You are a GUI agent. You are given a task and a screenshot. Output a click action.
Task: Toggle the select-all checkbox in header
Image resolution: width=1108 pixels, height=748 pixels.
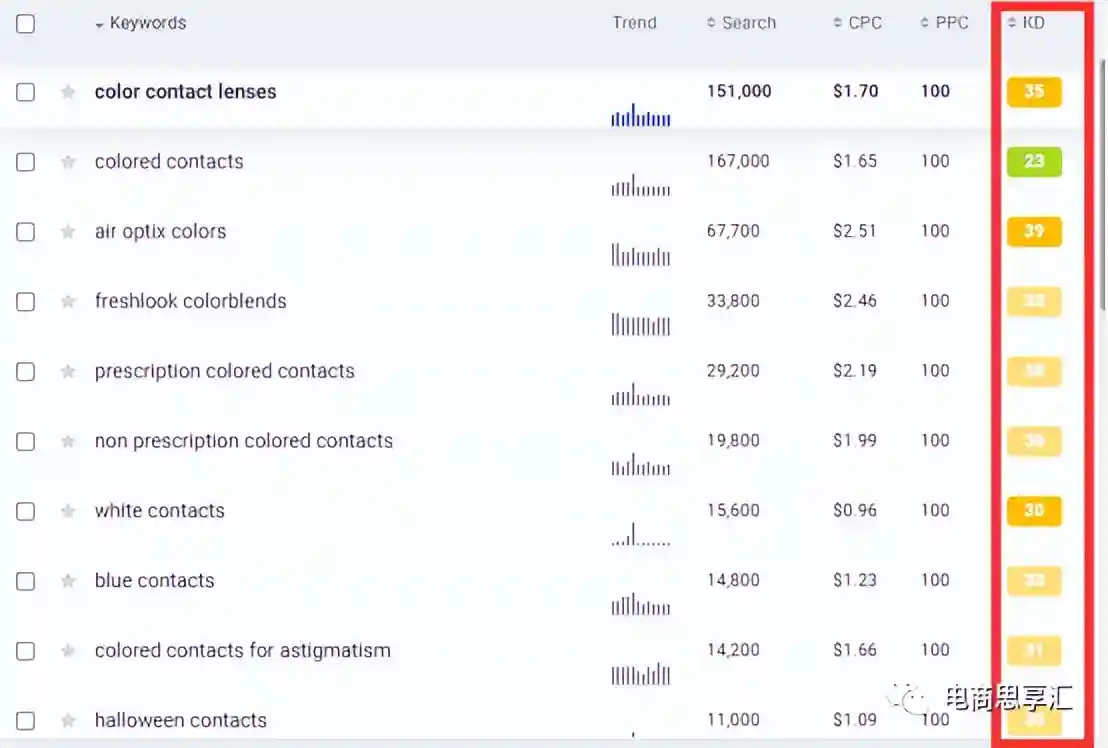pyautogui.click(x=26, y=24)
